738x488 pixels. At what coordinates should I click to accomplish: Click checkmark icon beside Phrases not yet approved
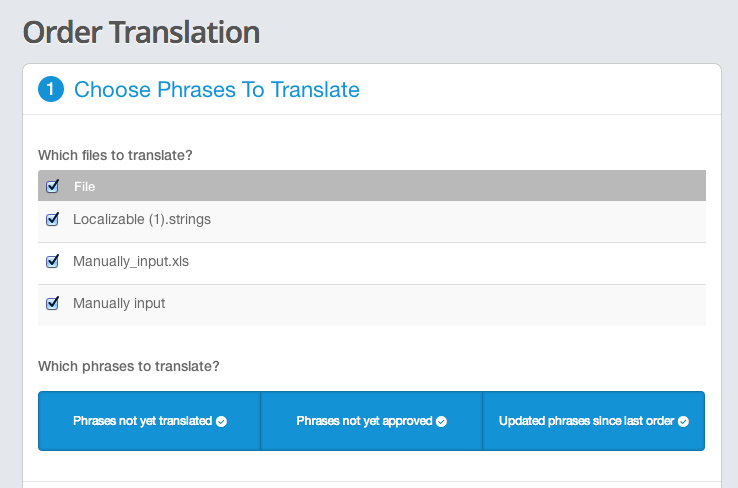point(441,422)
